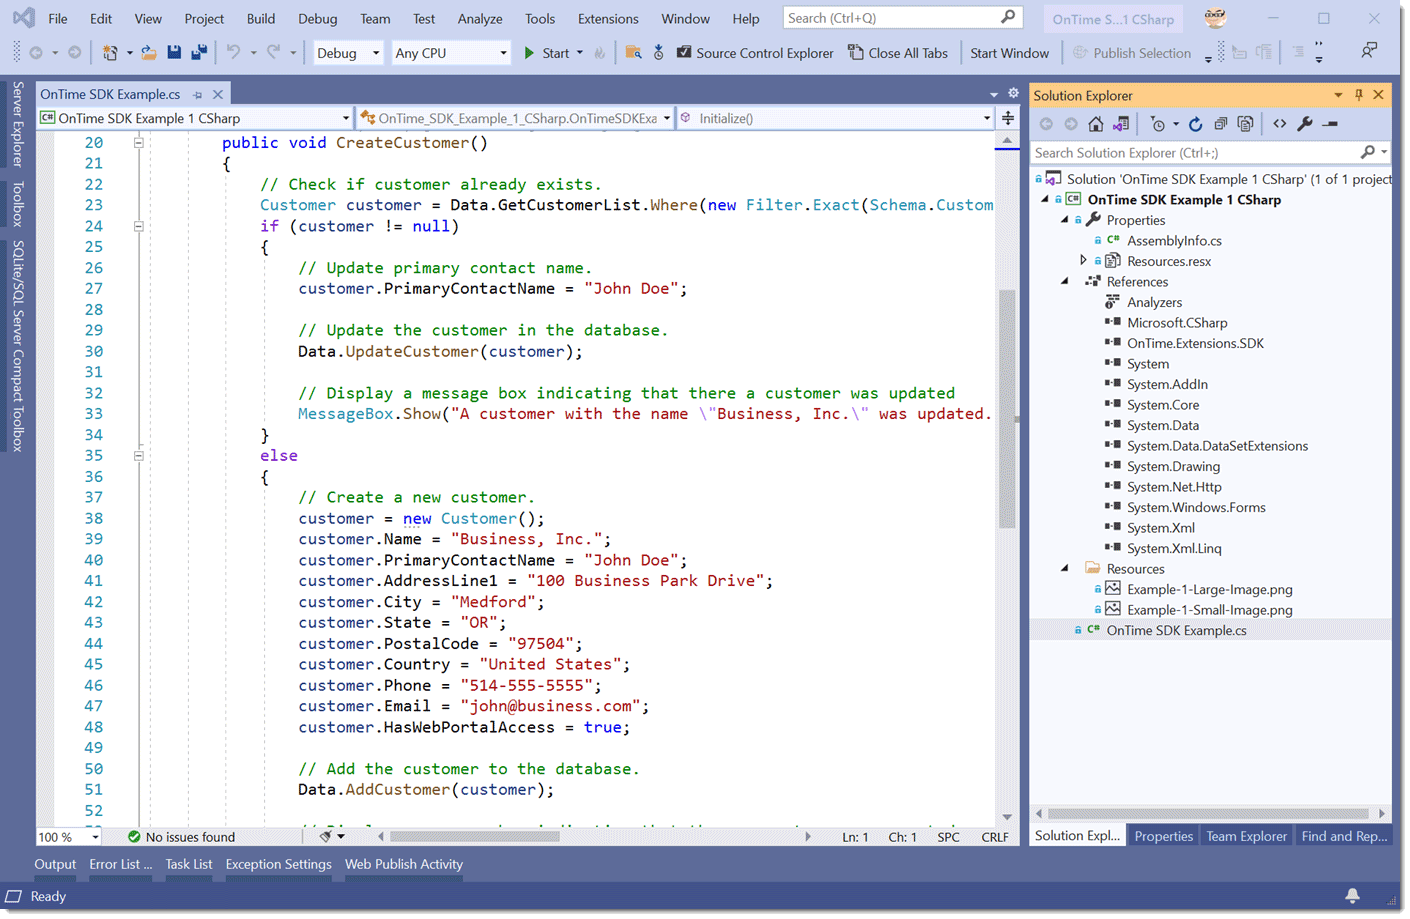Image resolution: width=1410 pixels, height=919 pixels.
Task: Click the Undo arrow icon
Action: point(233,52)
